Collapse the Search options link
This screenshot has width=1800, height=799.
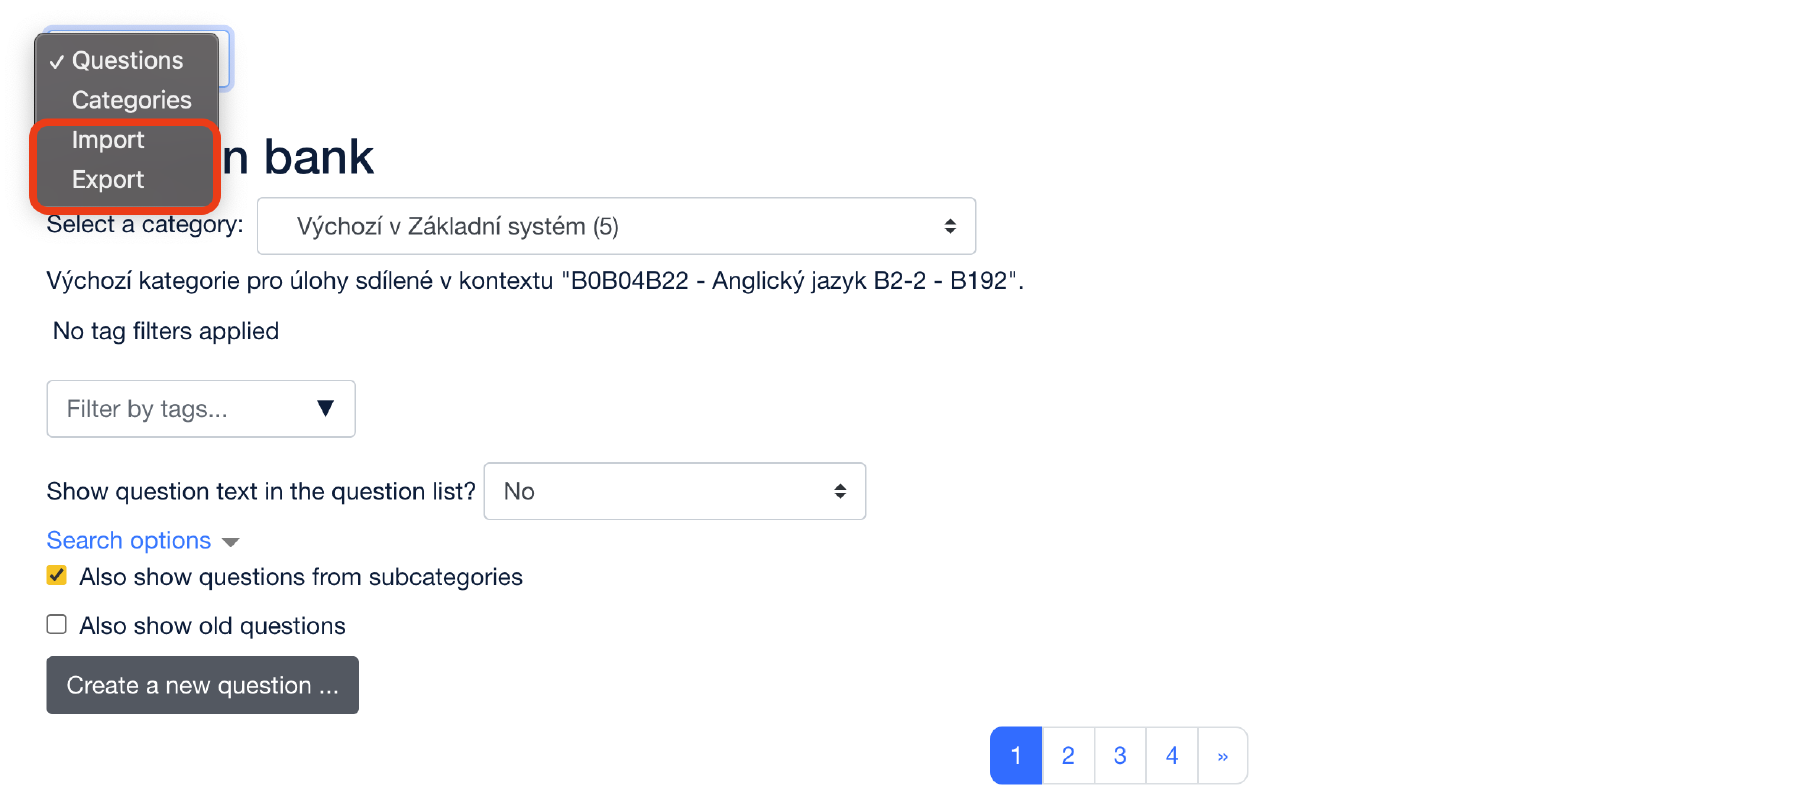(129, 541)
